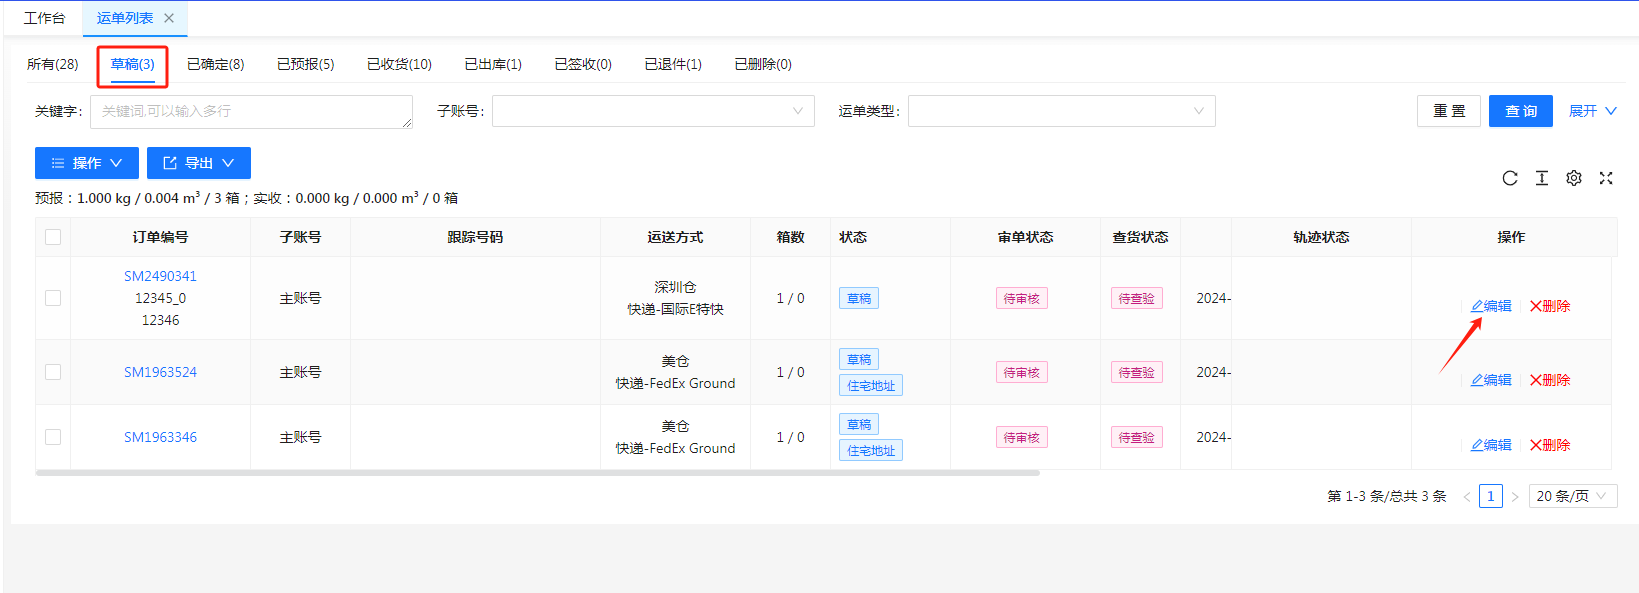Edit order SM1963346
This screenshot has width=1639, height=593.
pyautogui.click(x=1491, y=445)
